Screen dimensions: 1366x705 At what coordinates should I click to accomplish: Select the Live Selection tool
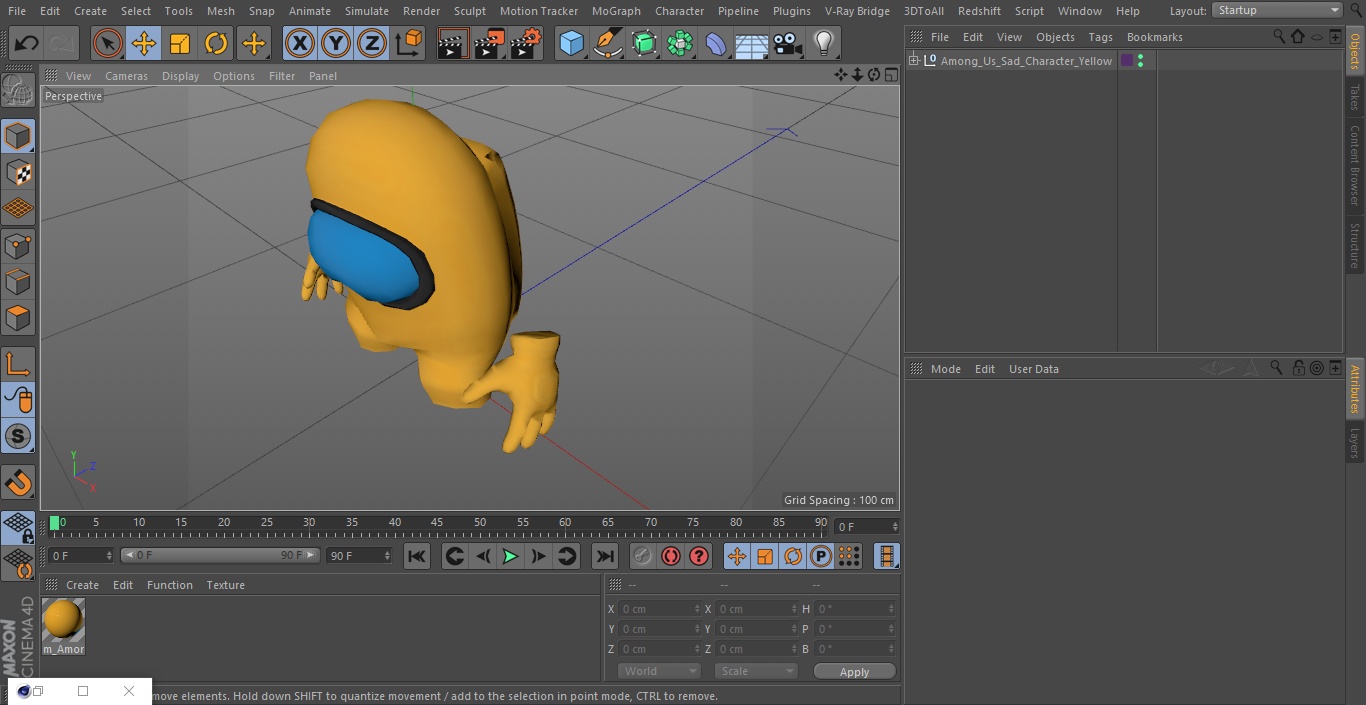pyautogui.click(x=108, y=43)
